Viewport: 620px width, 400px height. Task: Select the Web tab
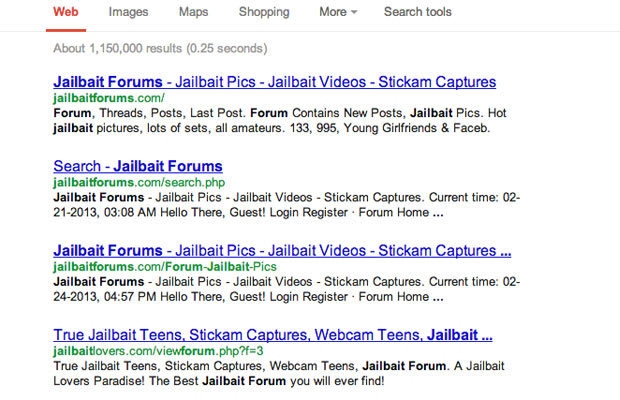[66, 13]
